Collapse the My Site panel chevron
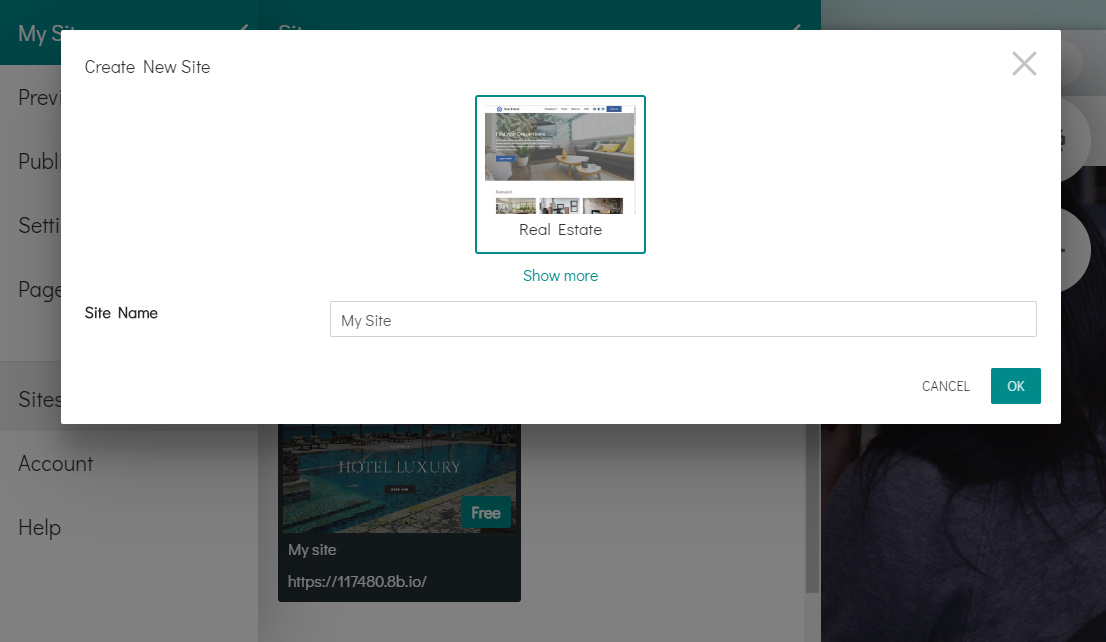This screenshot has height=642, width=1106. pos(243,27)
